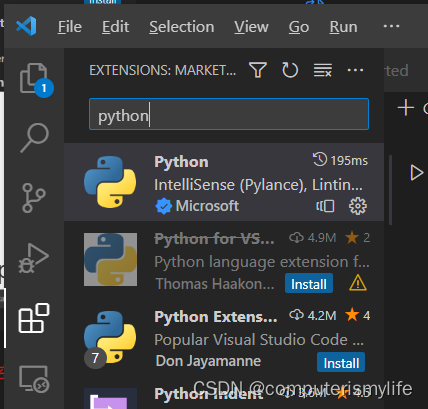
Task: Select the Python extension by Microsoft
Action: point(224,182)
